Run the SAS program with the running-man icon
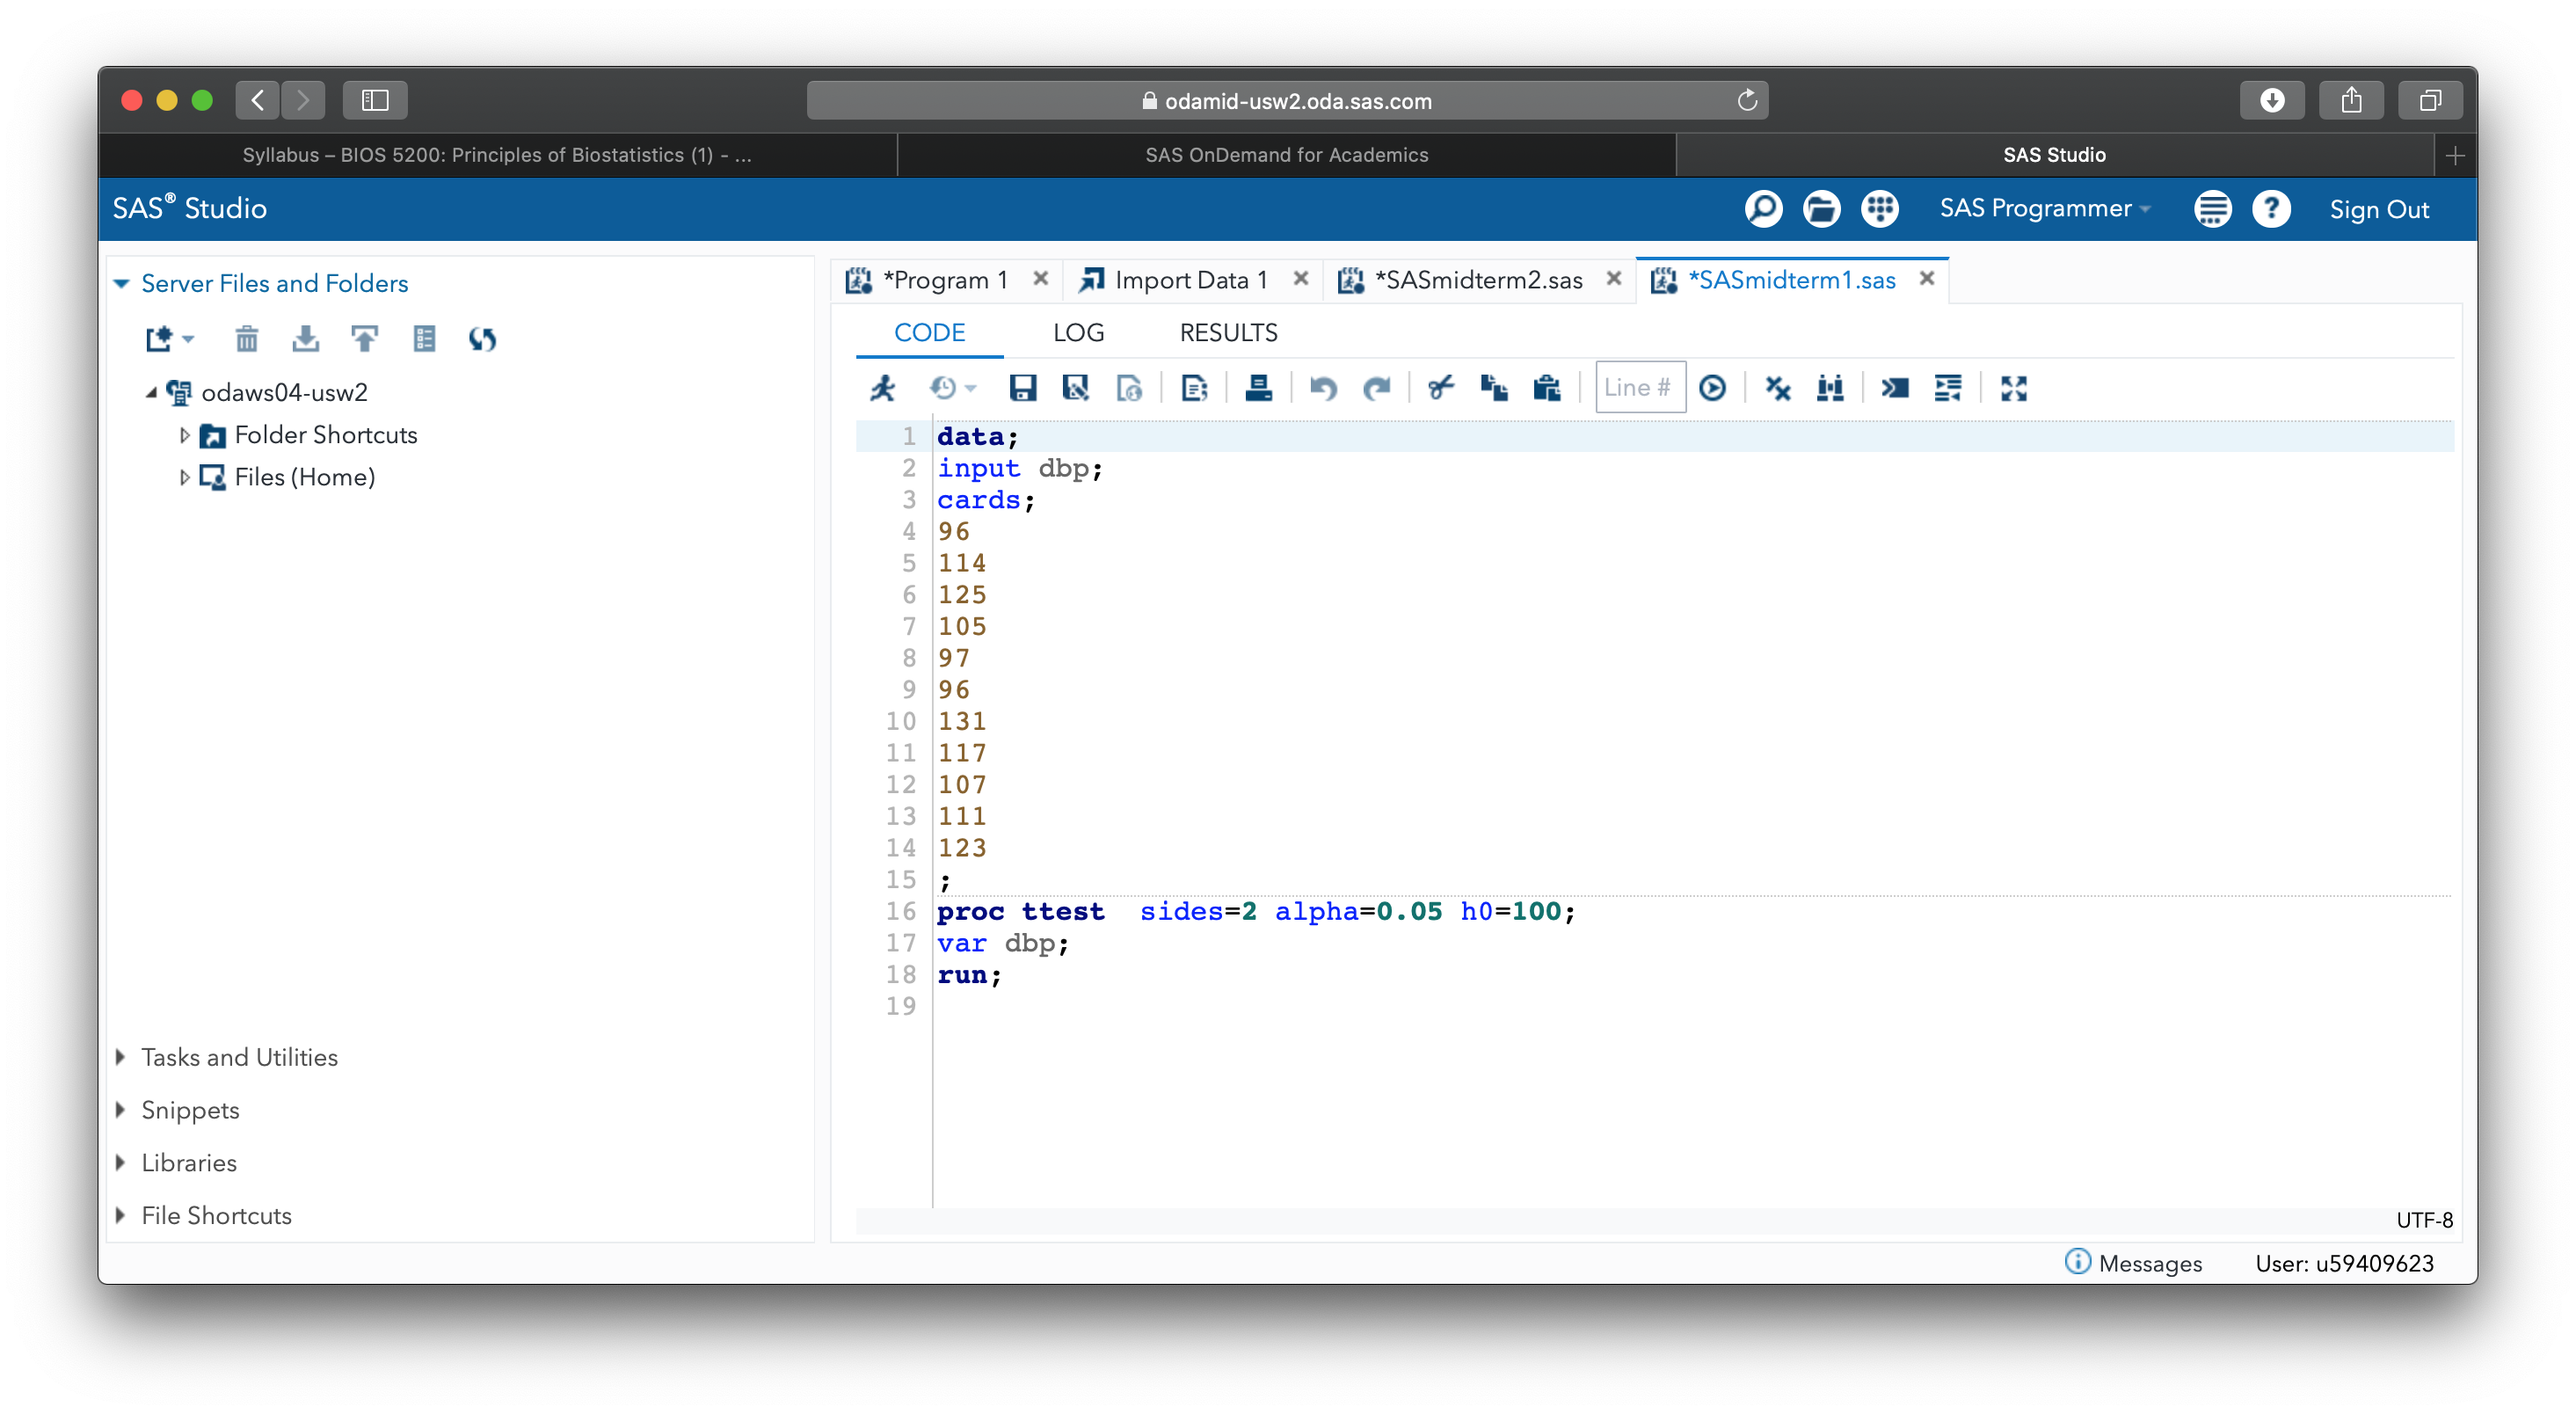The width and height of the screenshot is (2576, 1414). click(883, 388)
